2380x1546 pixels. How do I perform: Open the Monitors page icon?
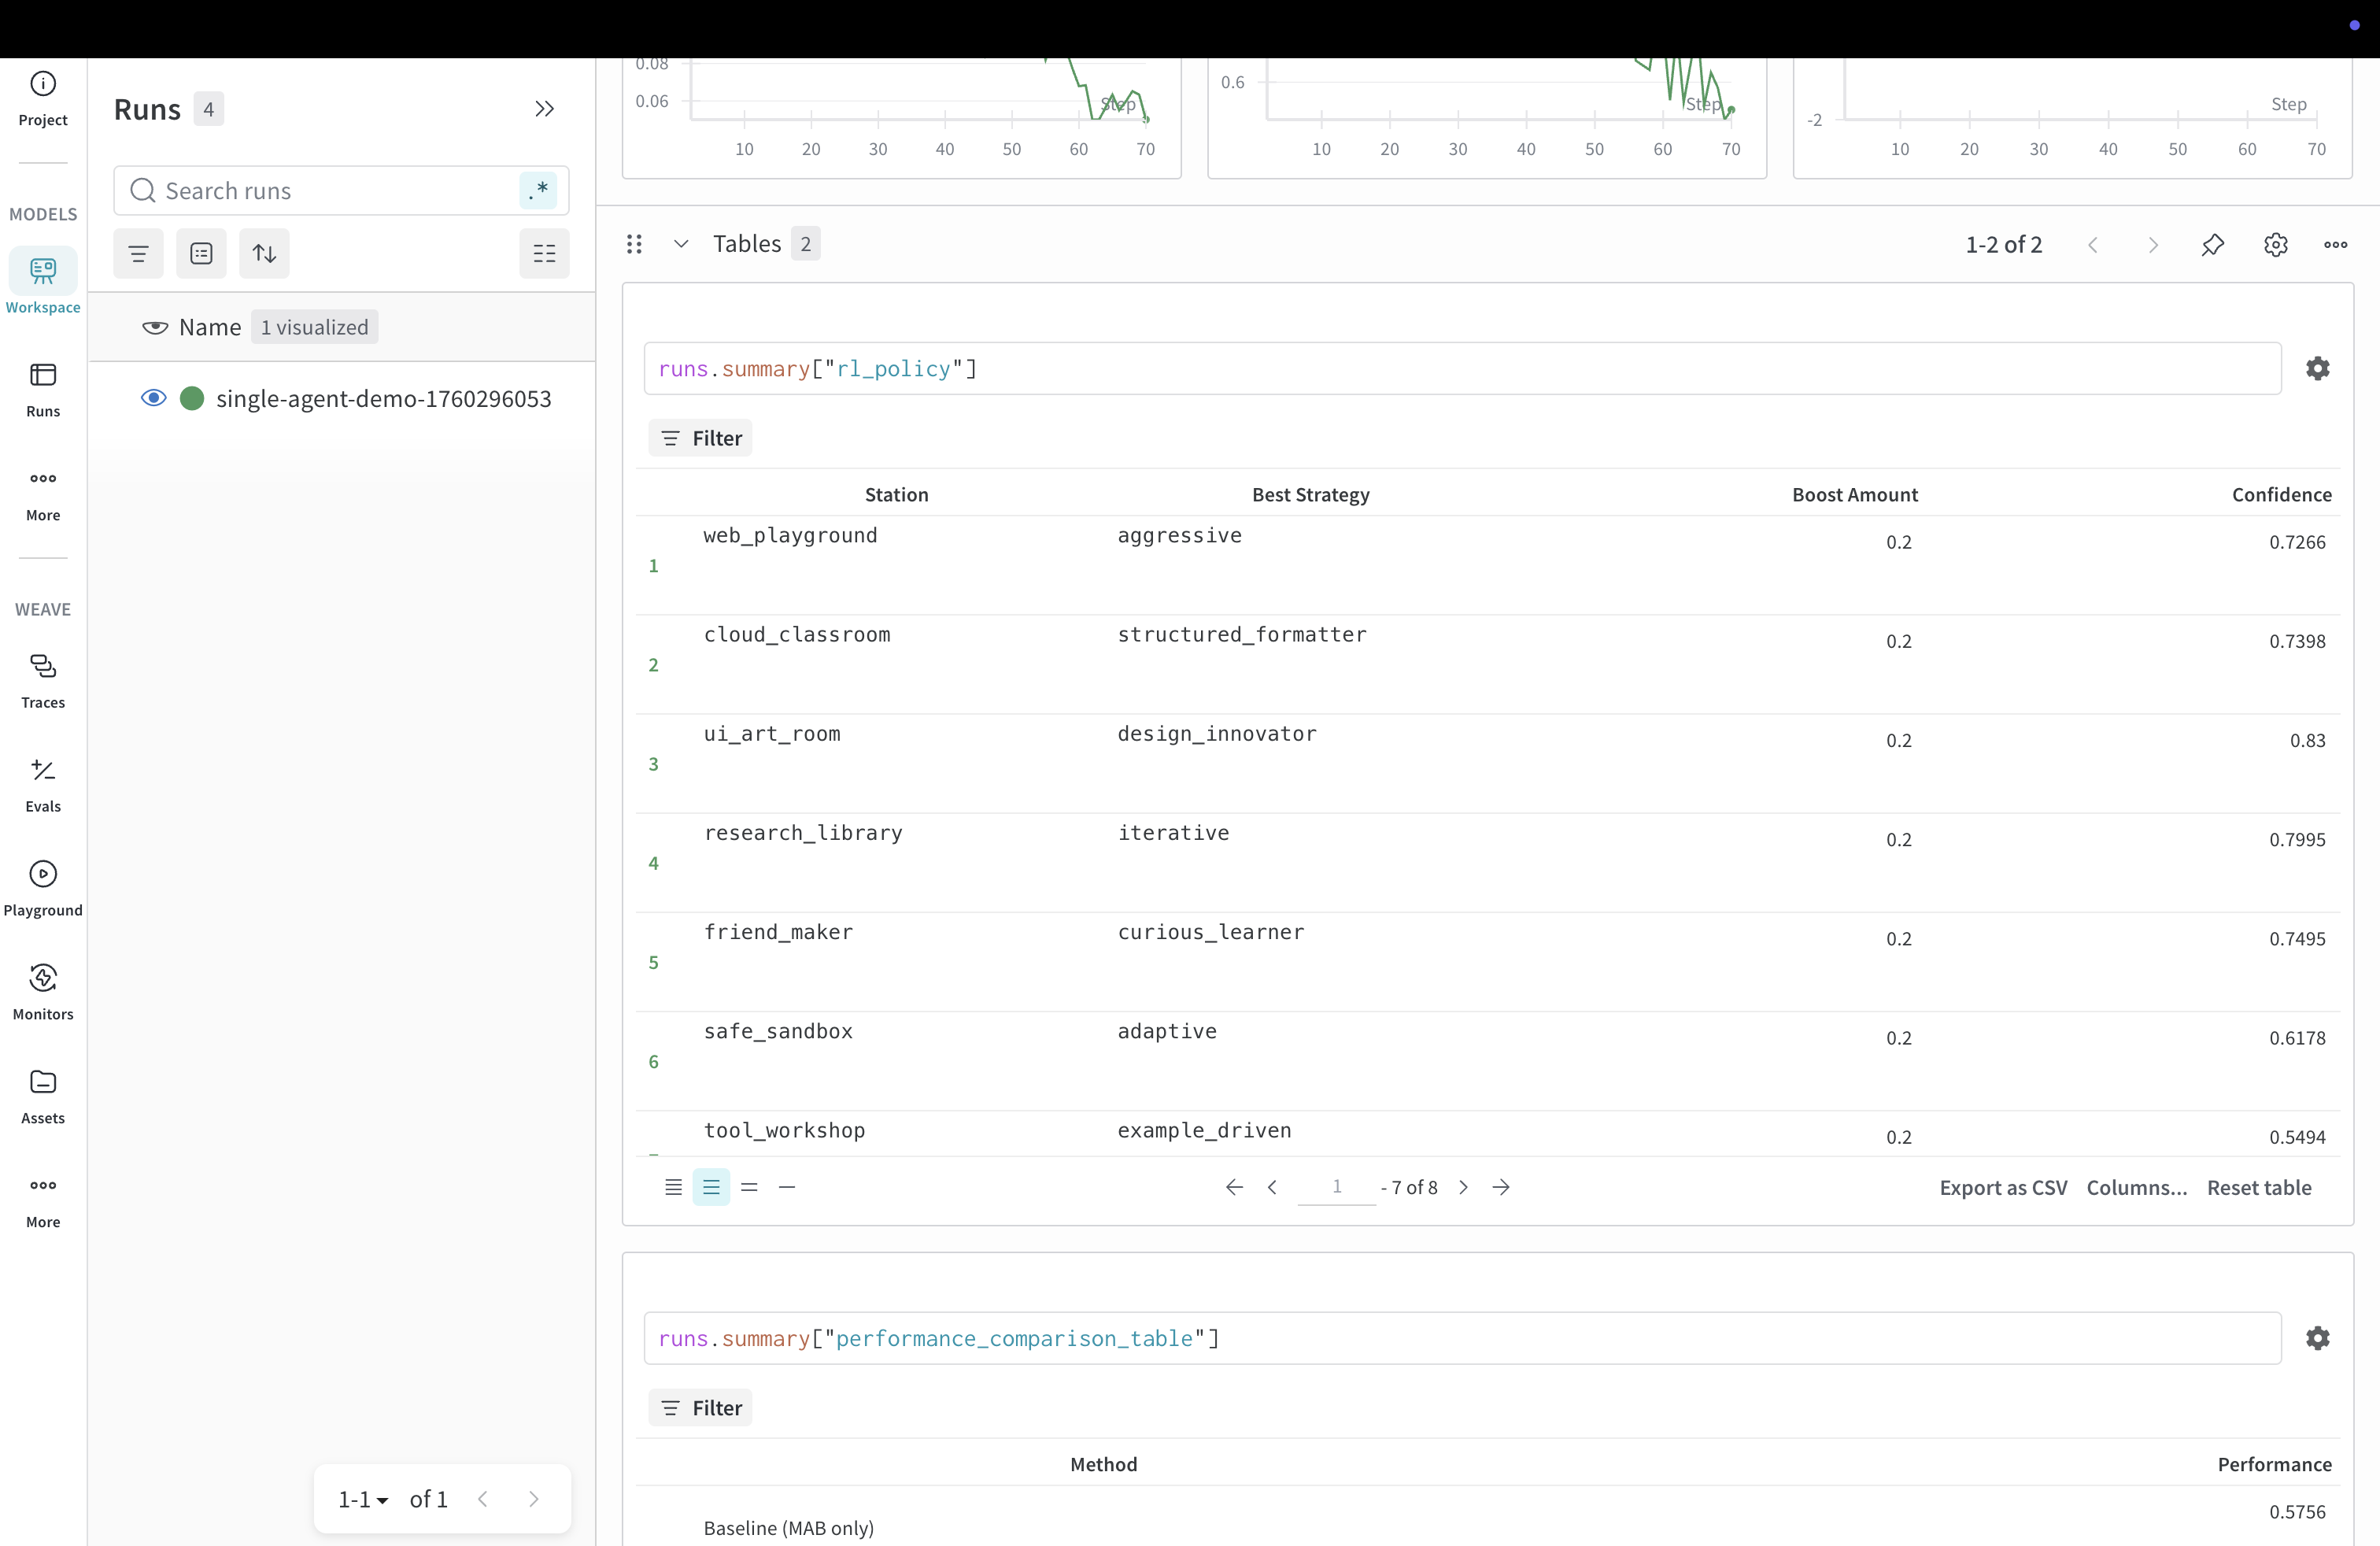point(43,977)
